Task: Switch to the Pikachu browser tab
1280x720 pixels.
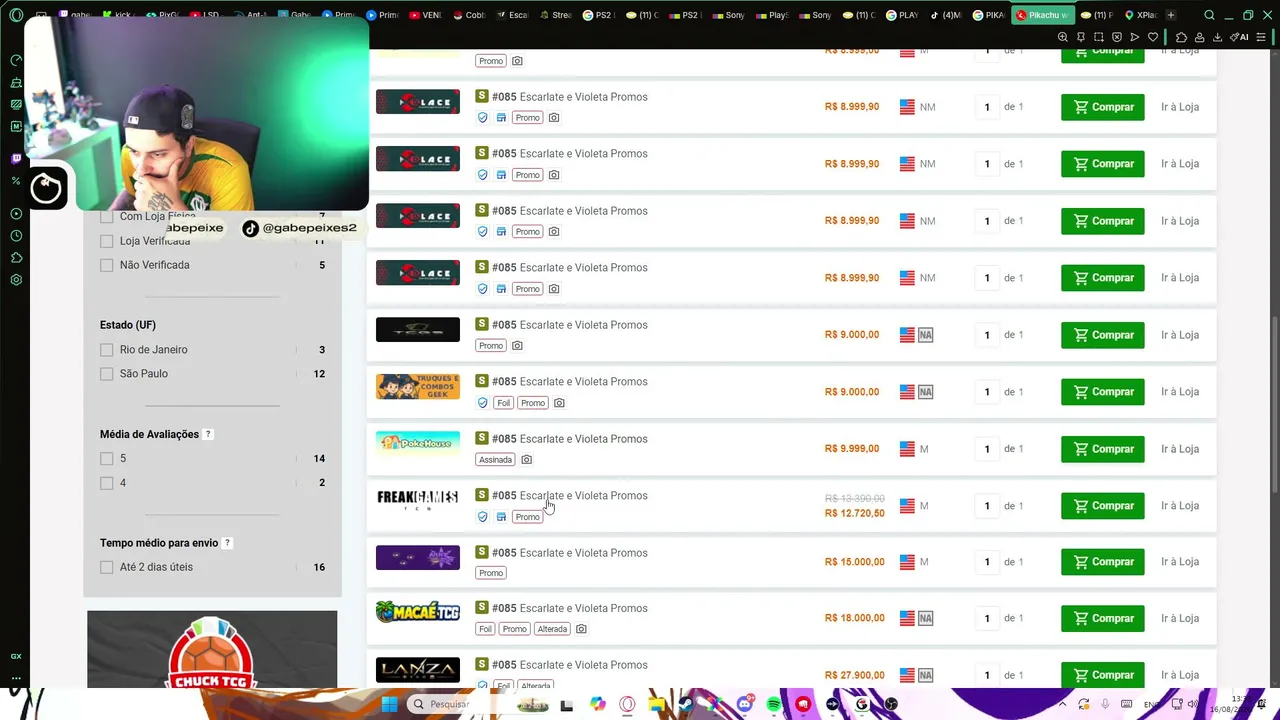Action: (x=1042, y=15)
